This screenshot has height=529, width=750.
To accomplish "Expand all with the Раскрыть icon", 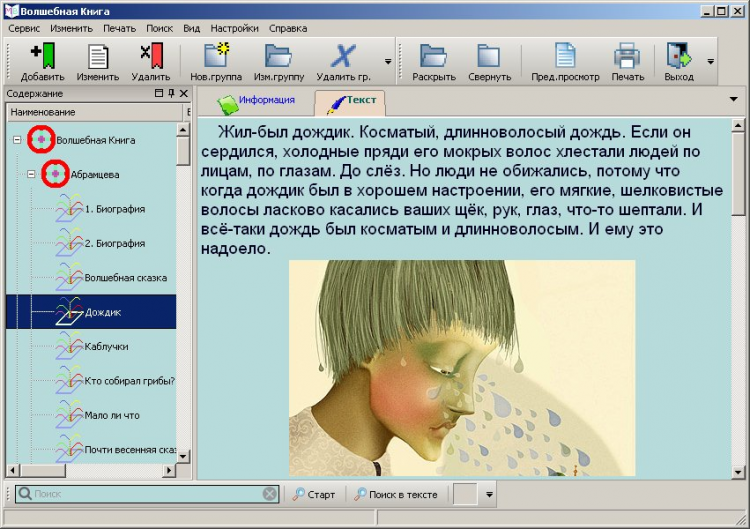I will pos(433,55).
